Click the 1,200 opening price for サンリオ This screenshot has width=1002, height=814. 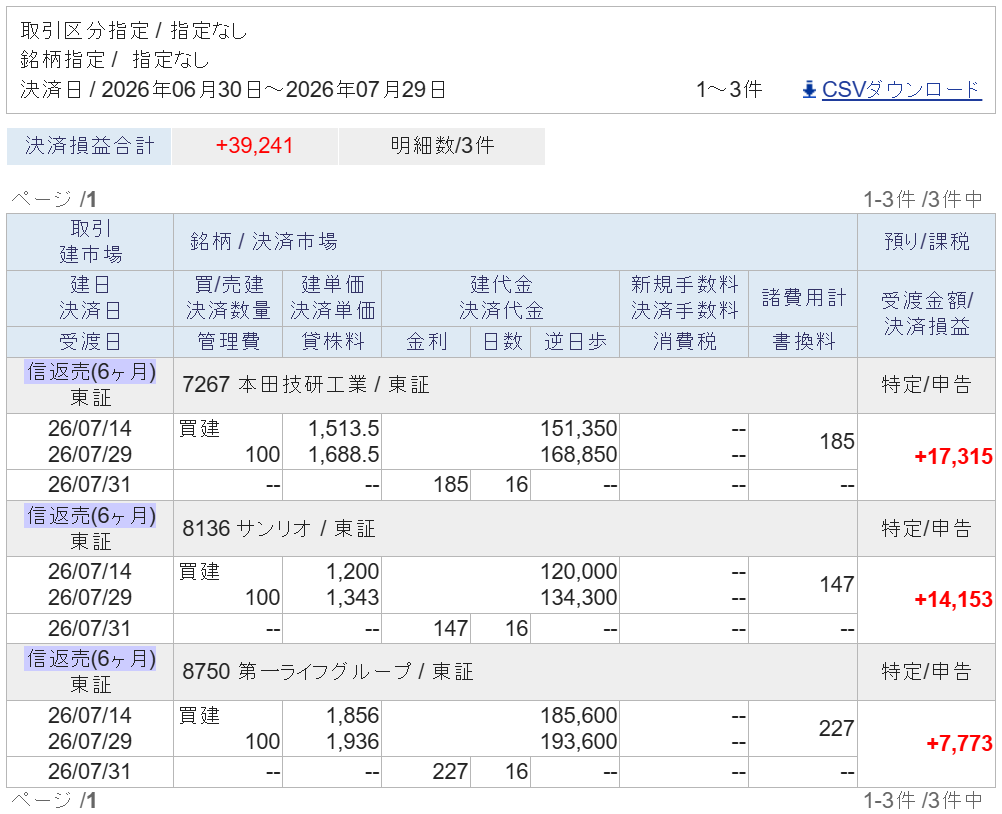353,571
